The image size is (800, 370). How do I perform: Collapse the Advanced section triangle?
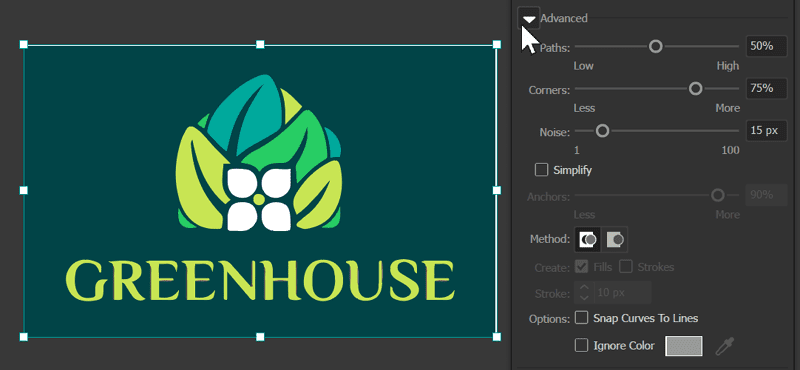pyautogui.click(x=529, y=18)
